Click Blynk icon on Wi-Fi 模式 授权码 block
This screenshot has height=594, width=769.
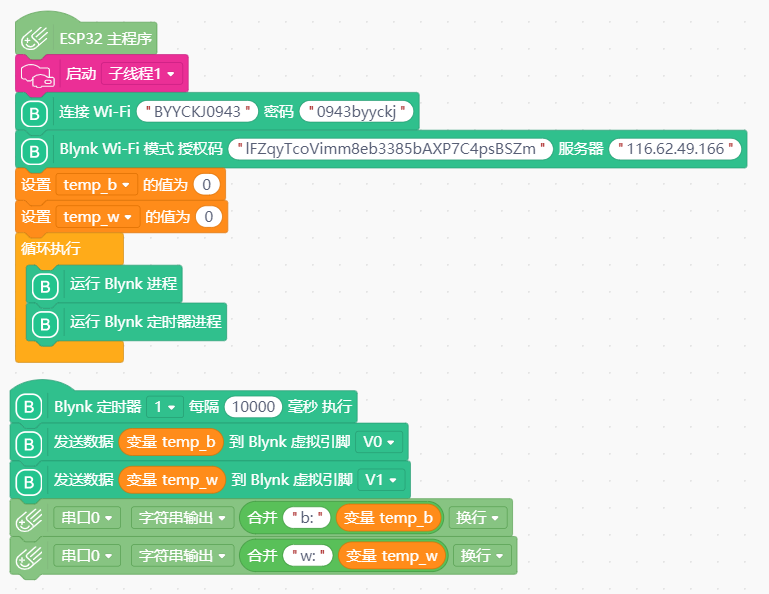coord(34,151)
